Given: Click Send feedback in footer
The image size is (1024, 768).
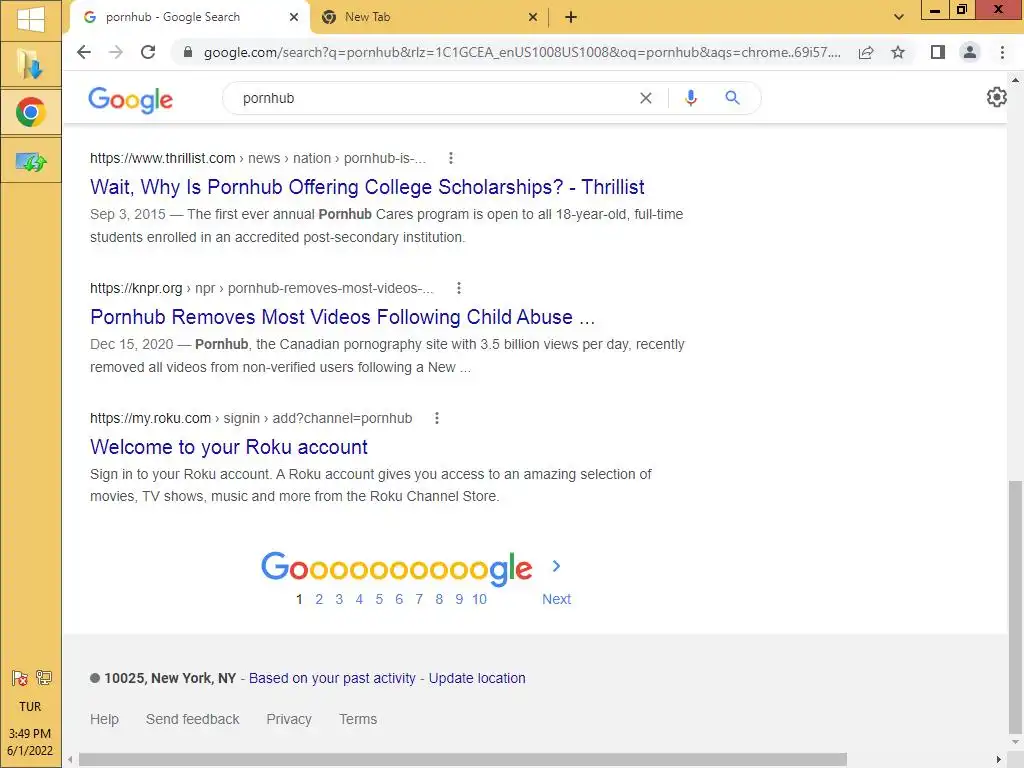Looking at the screenshot, I should (x=193, y=719).
